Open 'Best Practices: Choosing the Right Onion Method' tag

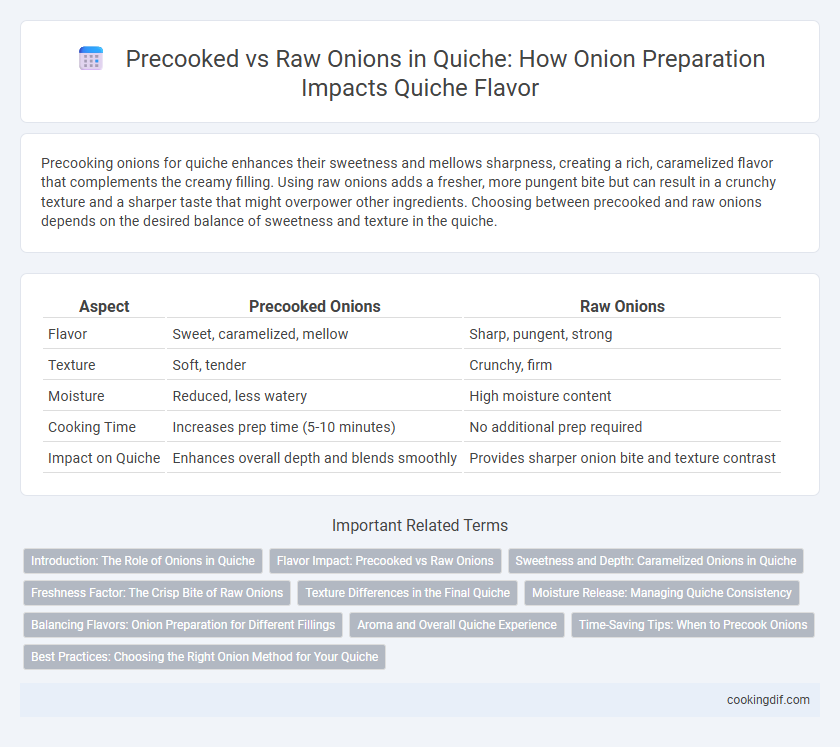[x=205, y=657]
